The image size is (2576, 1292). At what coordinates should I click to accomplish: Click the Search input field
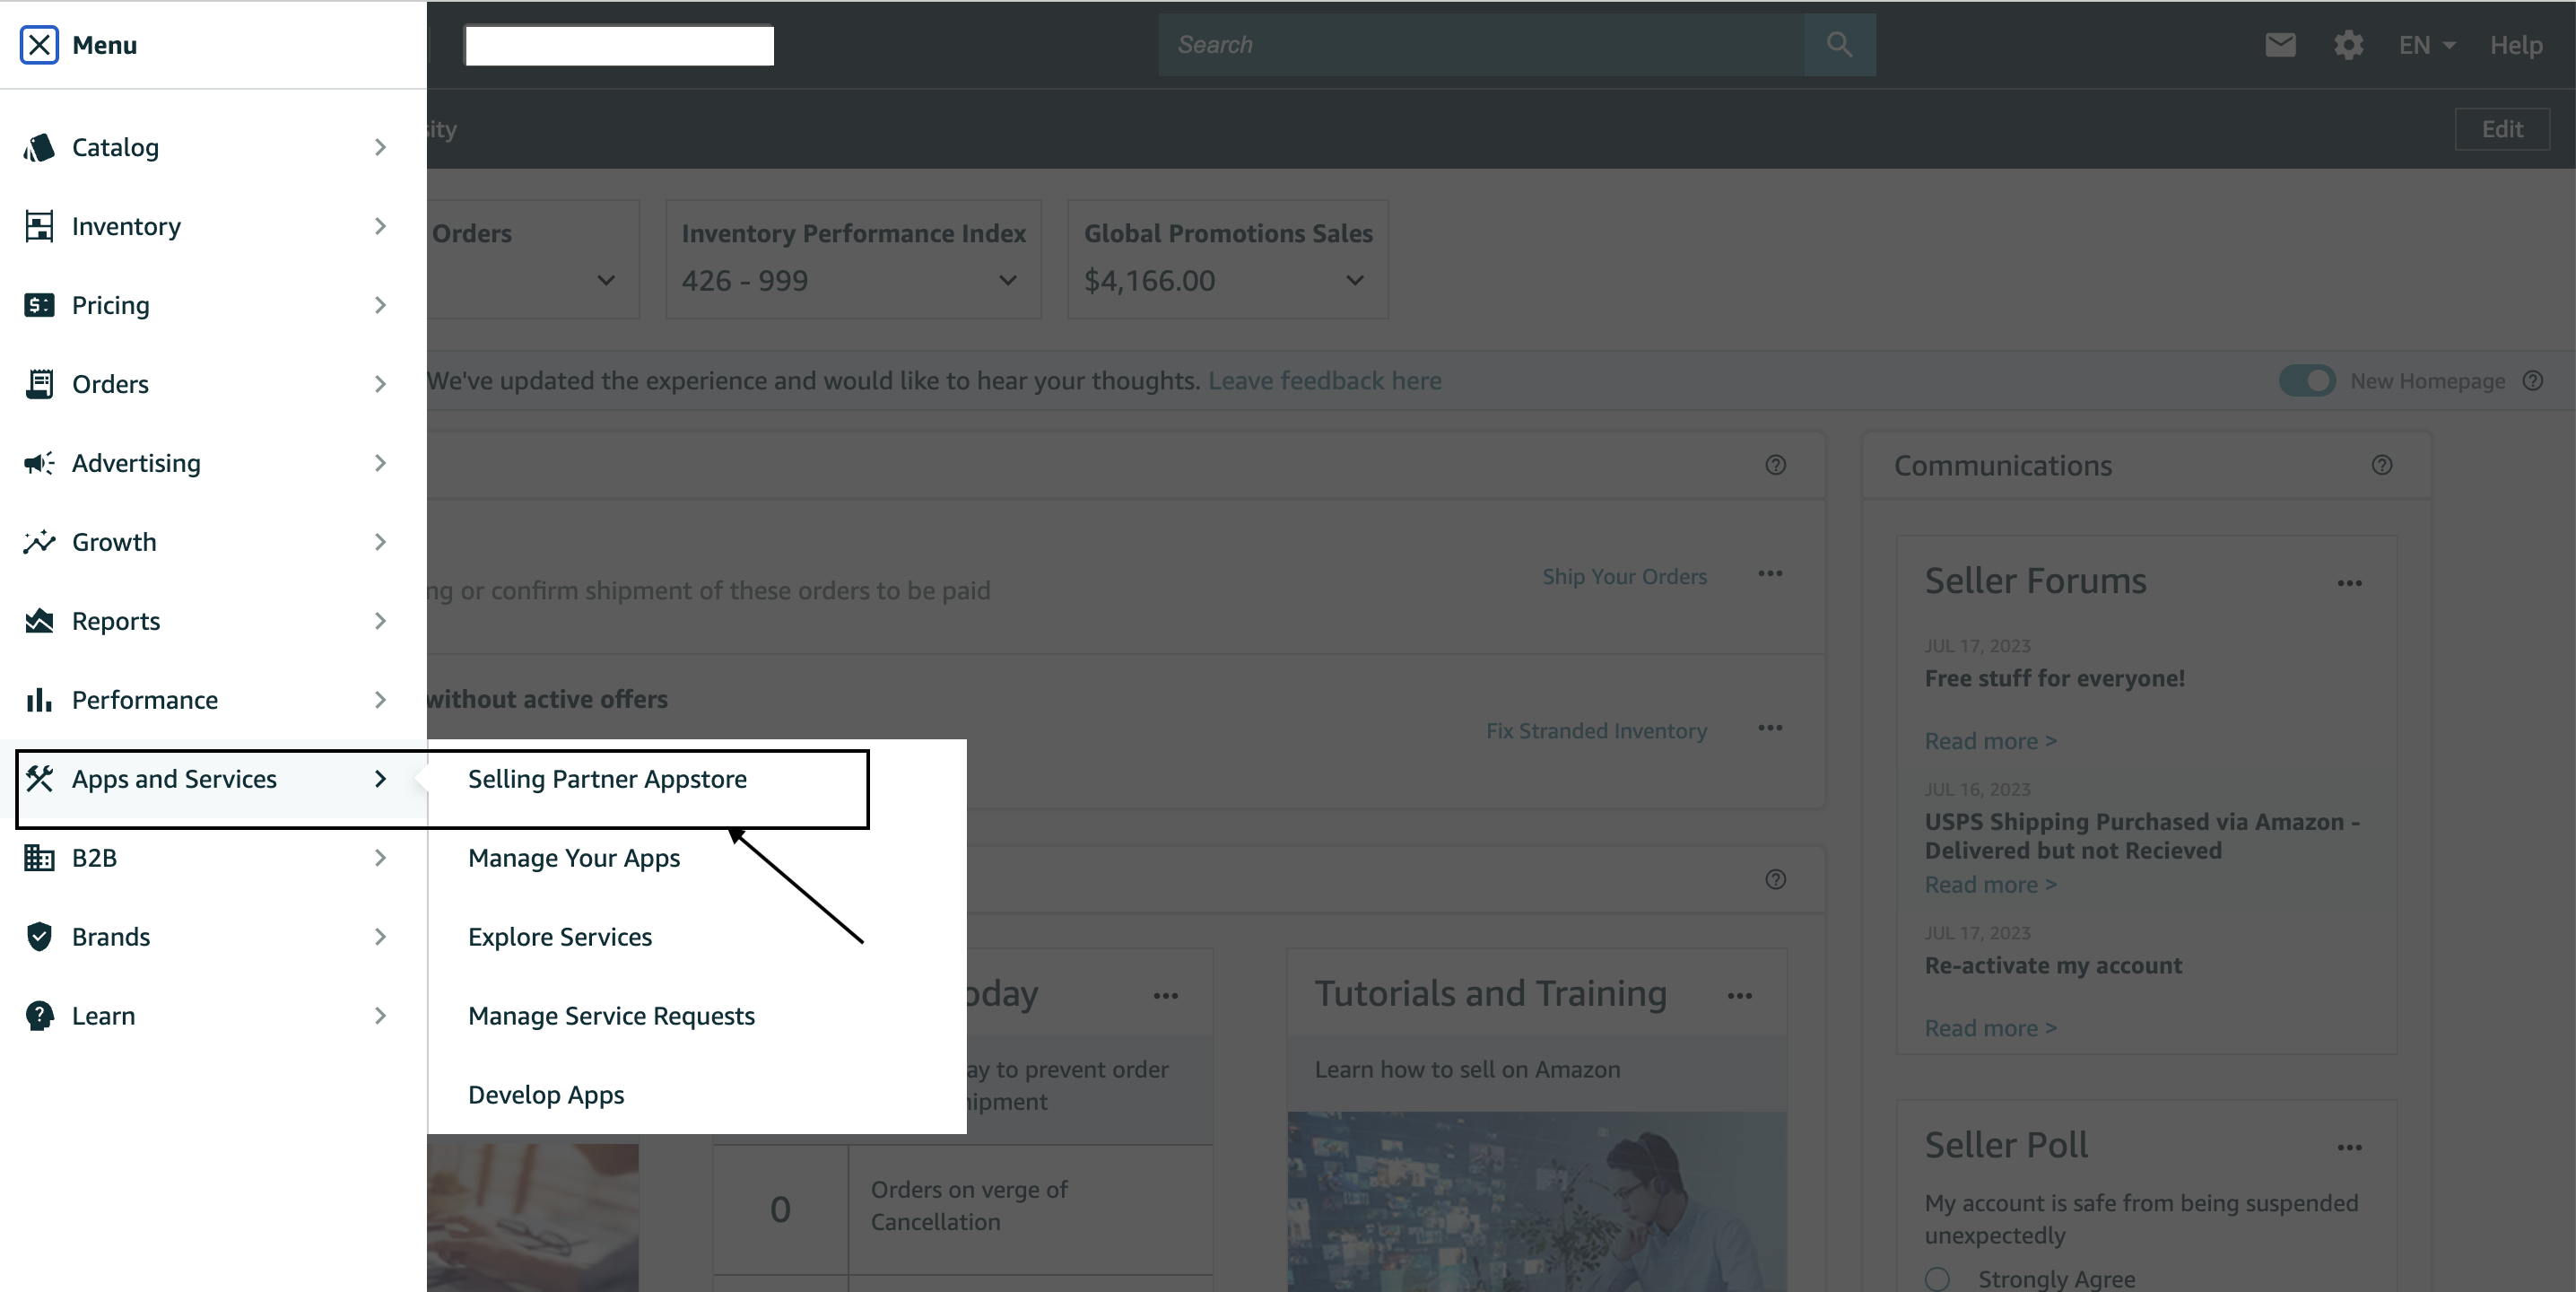pos(1482,45)
